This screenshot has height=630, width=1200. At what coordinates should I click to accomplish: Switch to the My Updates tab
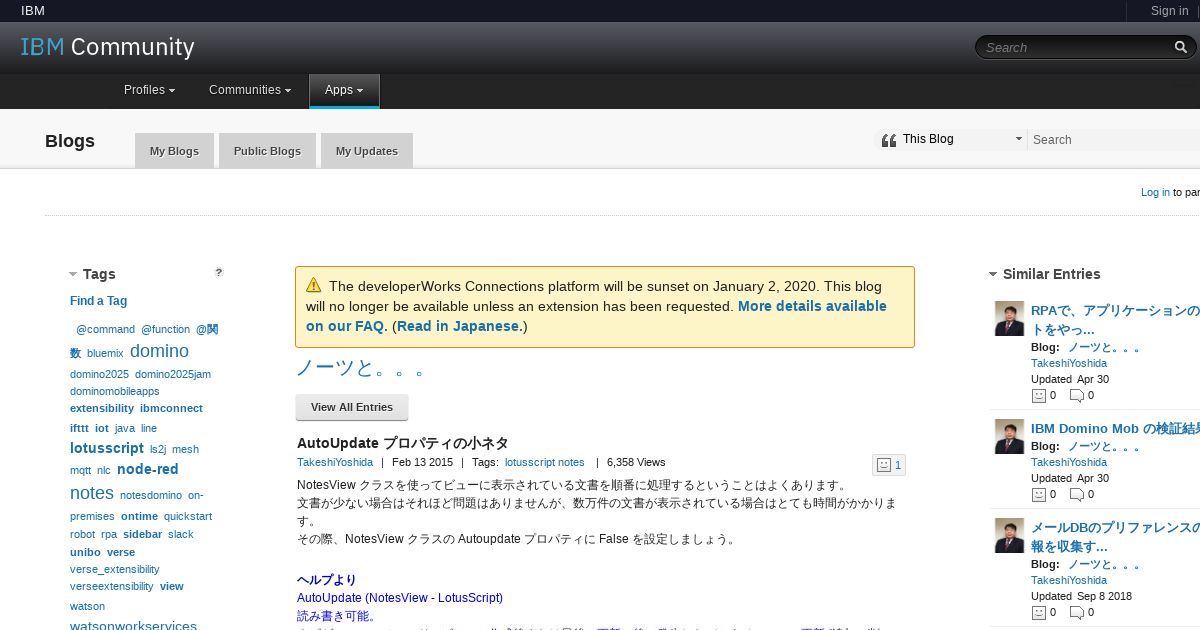point(366,151)
